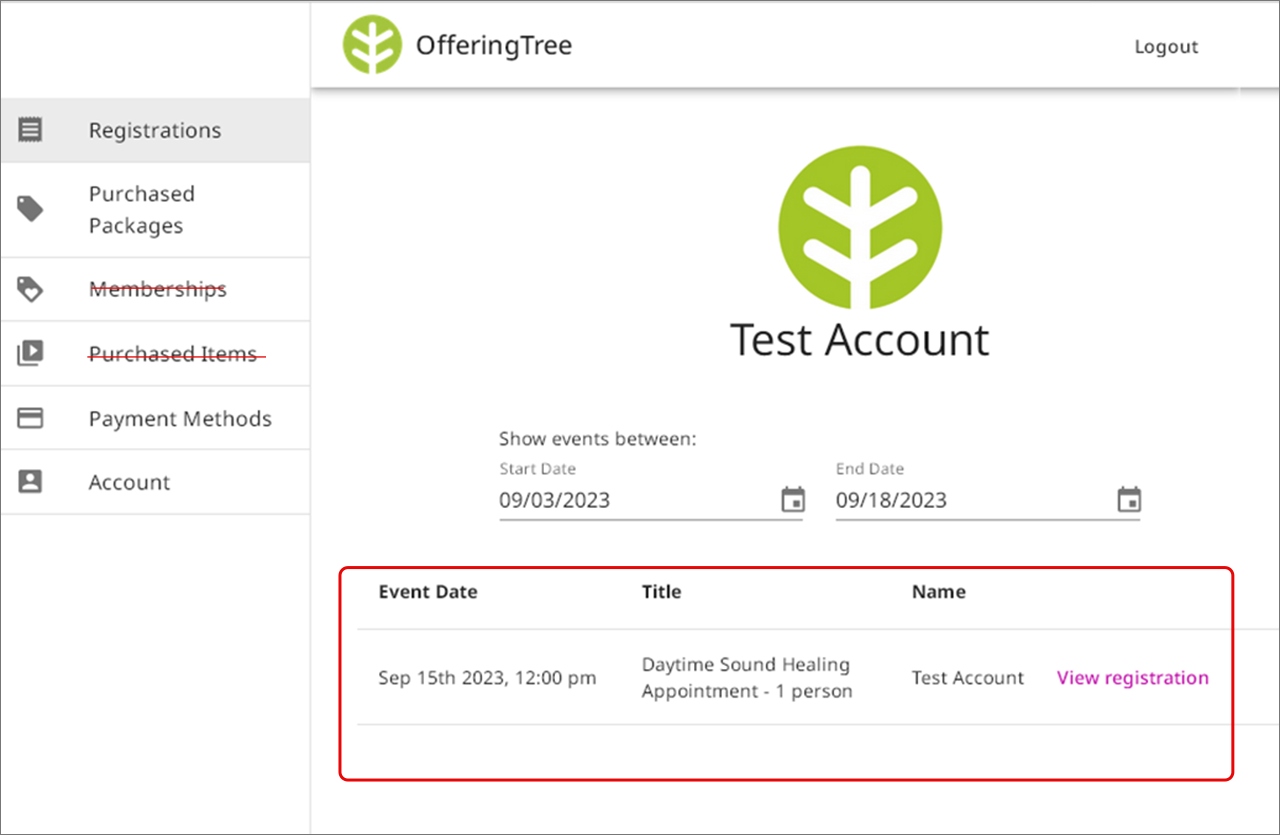Navigate to Payment Methods
Image resolution: width=1280 pixels, height=835 pixels.
click(155, 418)
